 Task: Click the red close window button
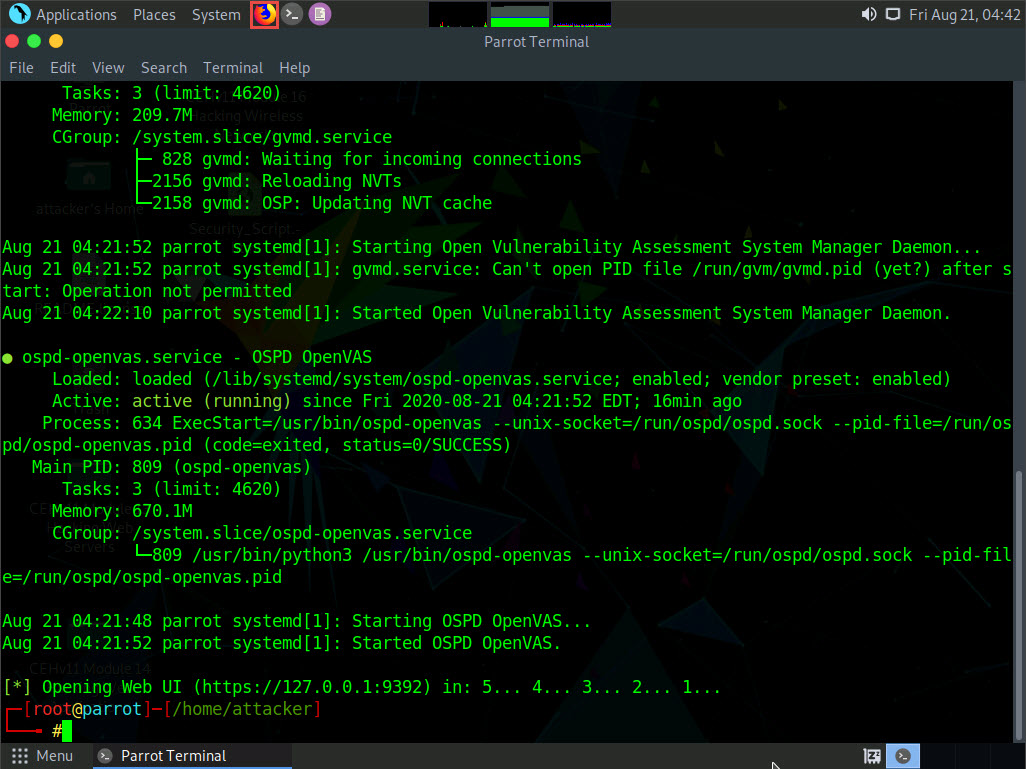point(12,42)
